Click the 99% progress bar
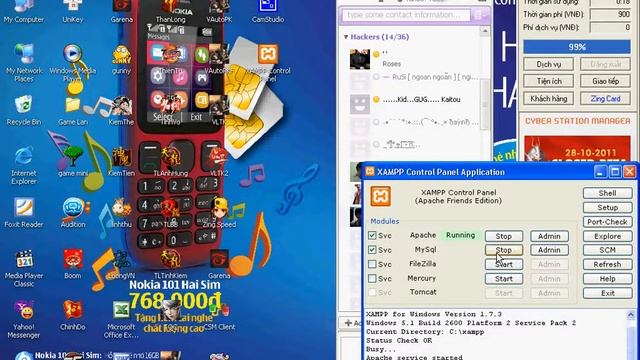 point(577,47)
